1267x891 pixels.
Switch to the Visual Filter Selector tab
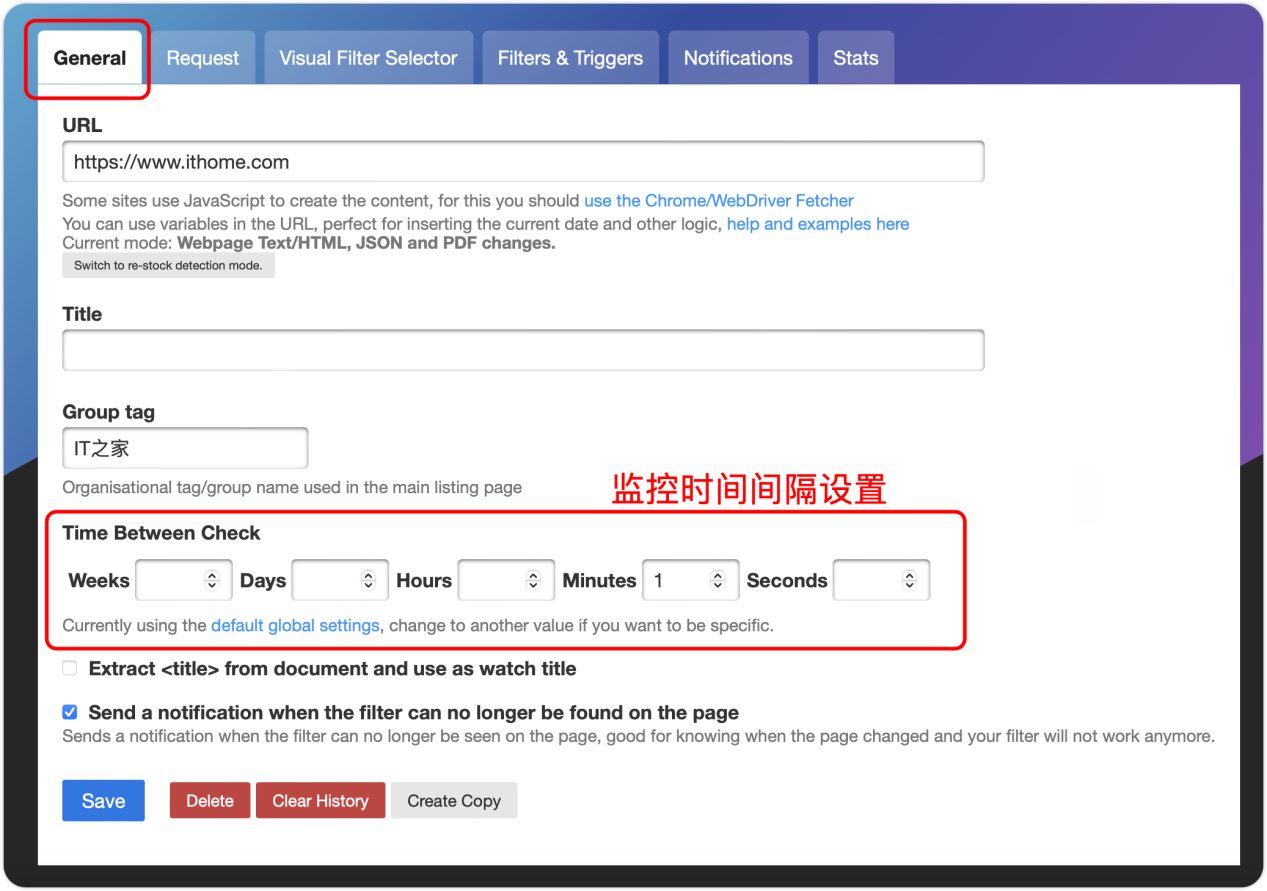(368, 57)
